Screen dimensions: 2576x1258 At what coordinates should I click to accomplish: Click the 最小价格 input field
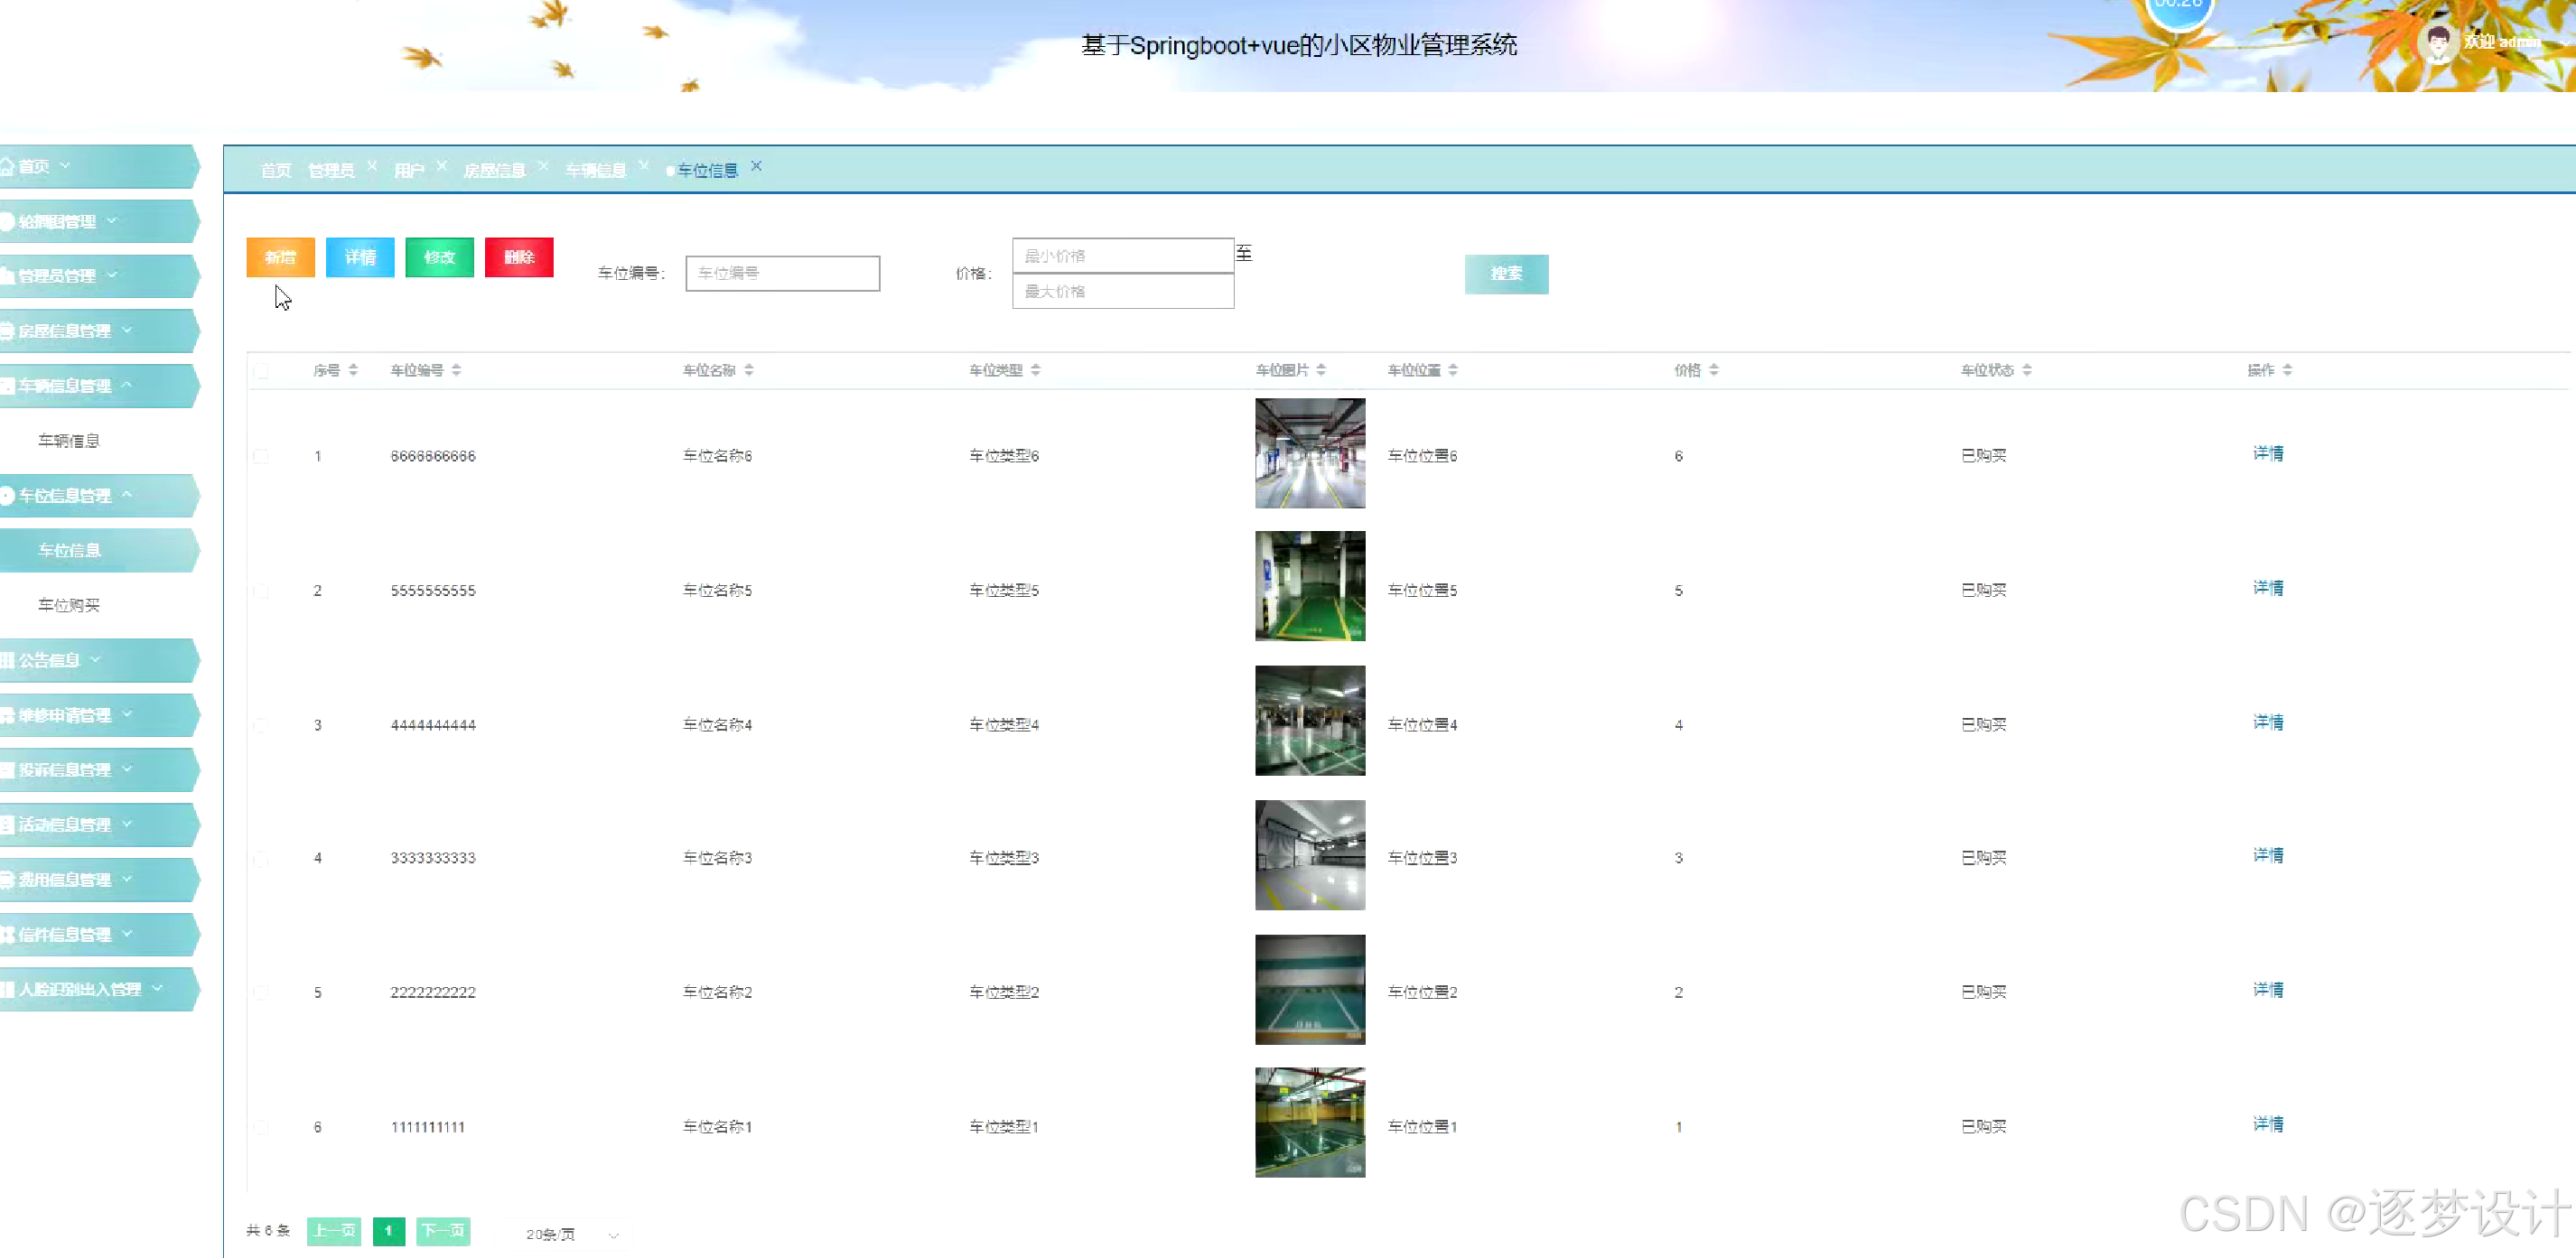1122,256
